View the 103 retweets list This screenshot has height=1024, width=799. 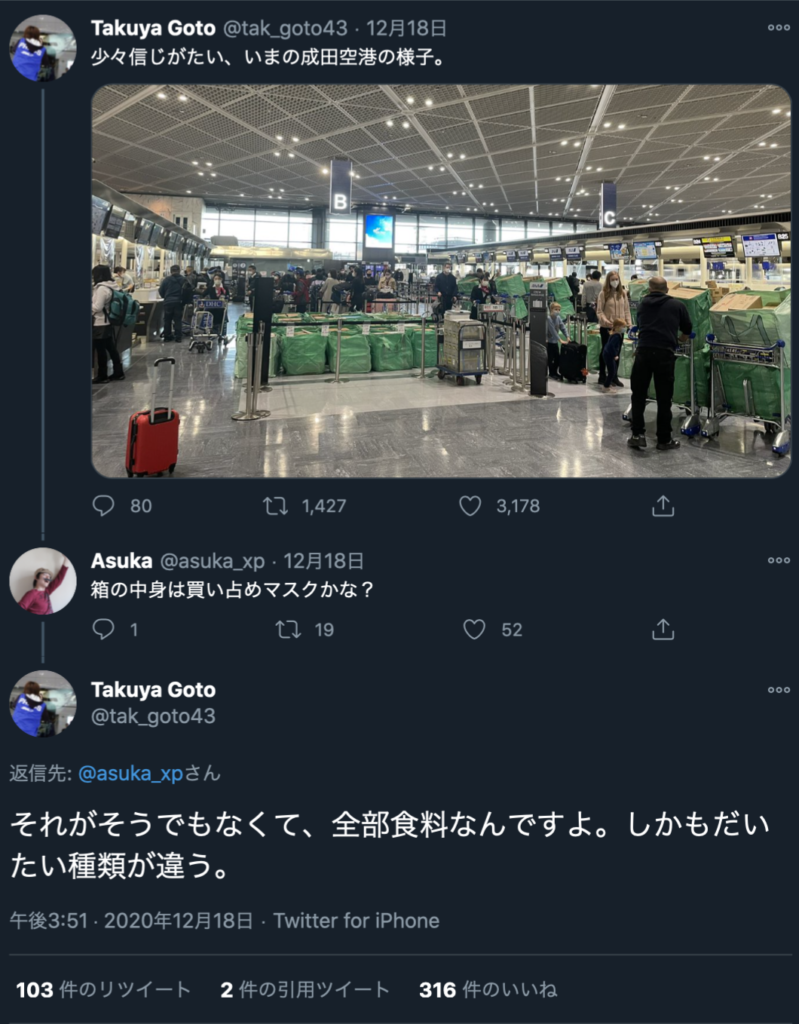click(103, 989)
